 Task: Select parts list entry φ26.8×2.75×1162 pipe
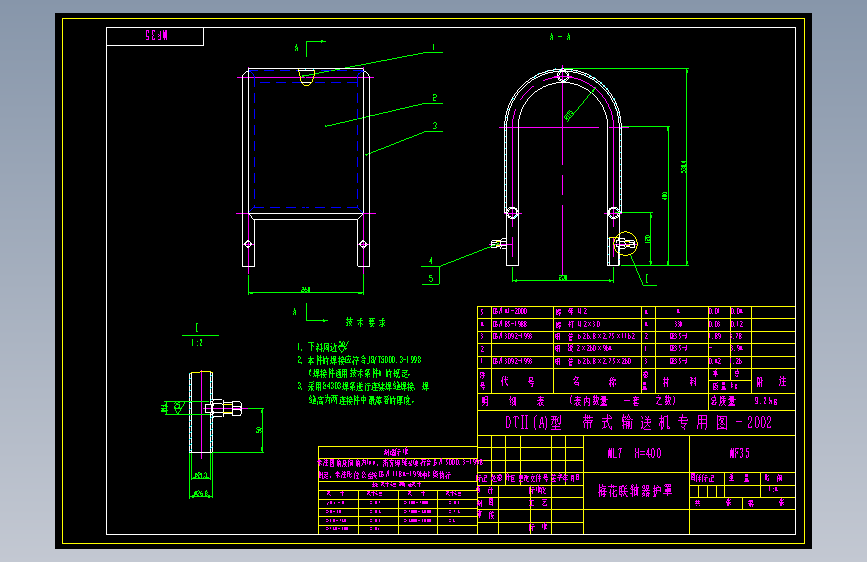(x=596, y=336)
